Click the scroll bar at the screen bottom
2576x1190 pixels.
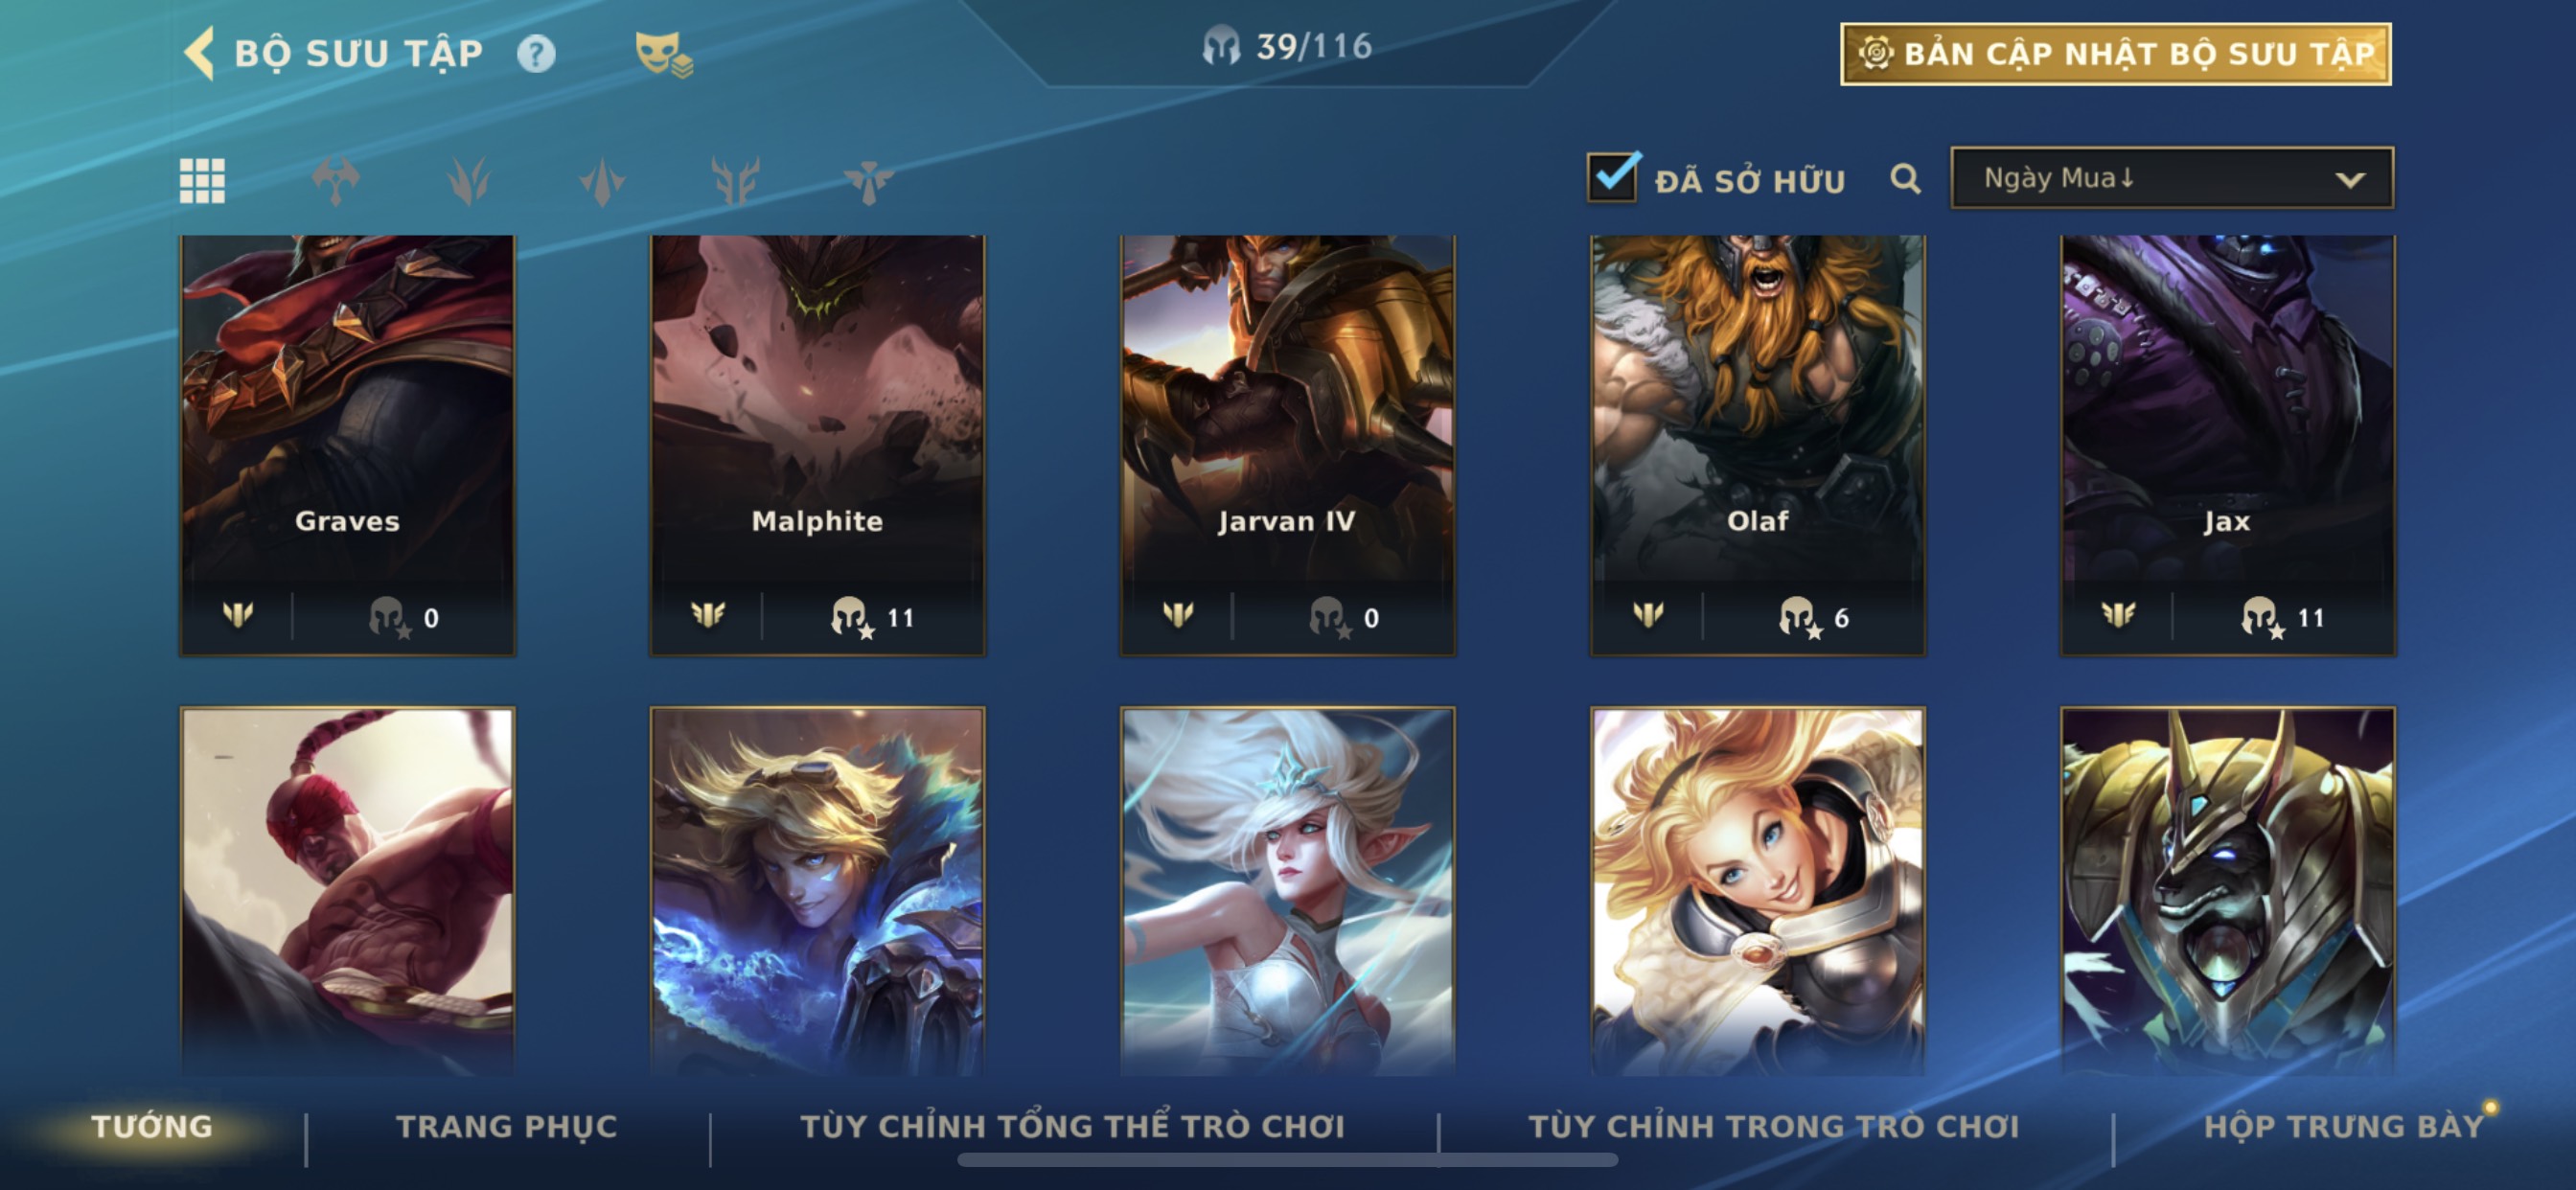click(x=1287, y=1160)
